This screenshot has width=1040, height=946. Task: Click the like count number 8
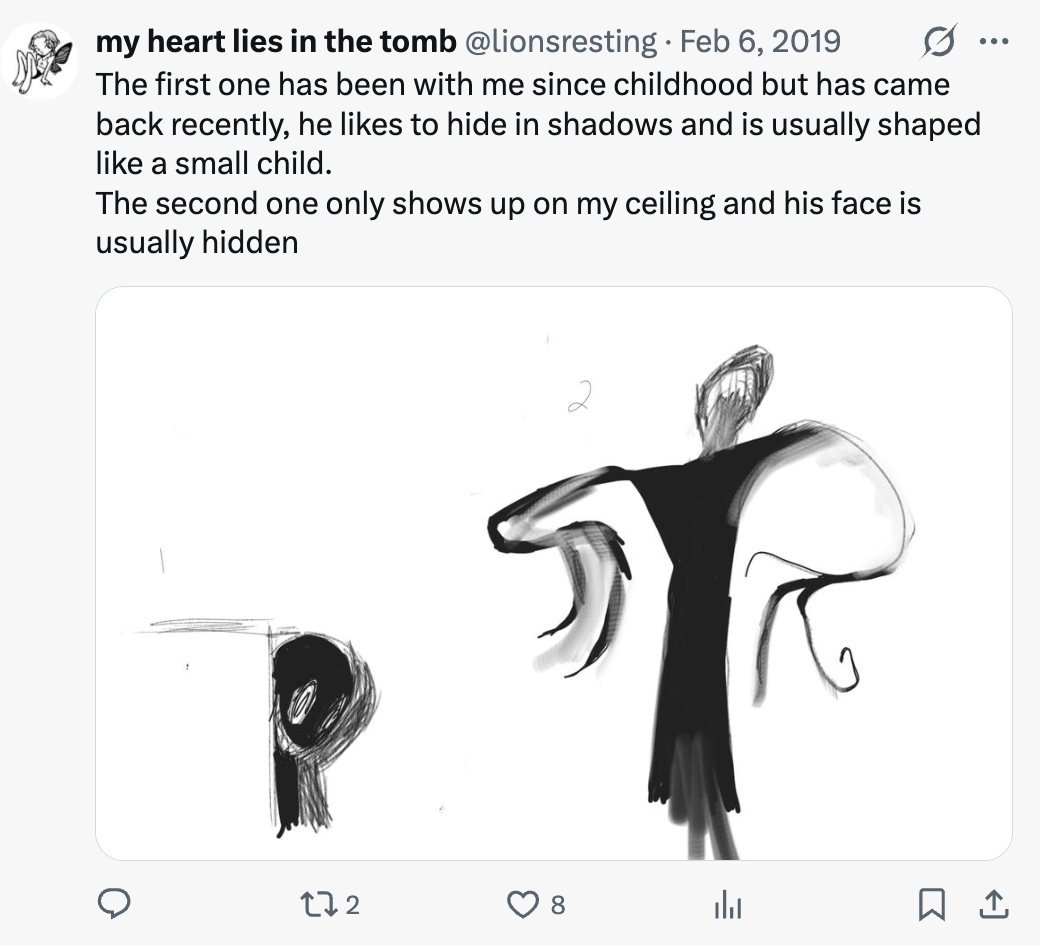click(558, 906)
